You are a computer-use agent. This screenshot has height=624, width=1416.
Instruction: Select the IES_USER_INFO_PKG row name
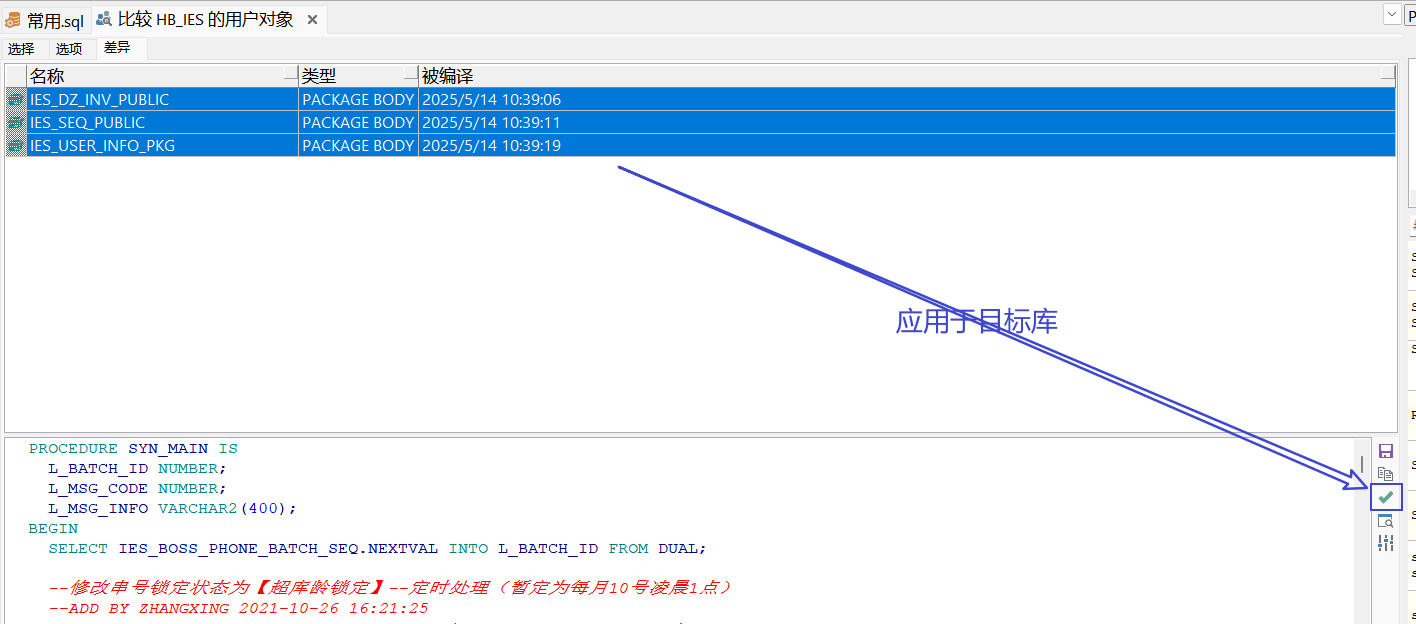coord(102,145)
